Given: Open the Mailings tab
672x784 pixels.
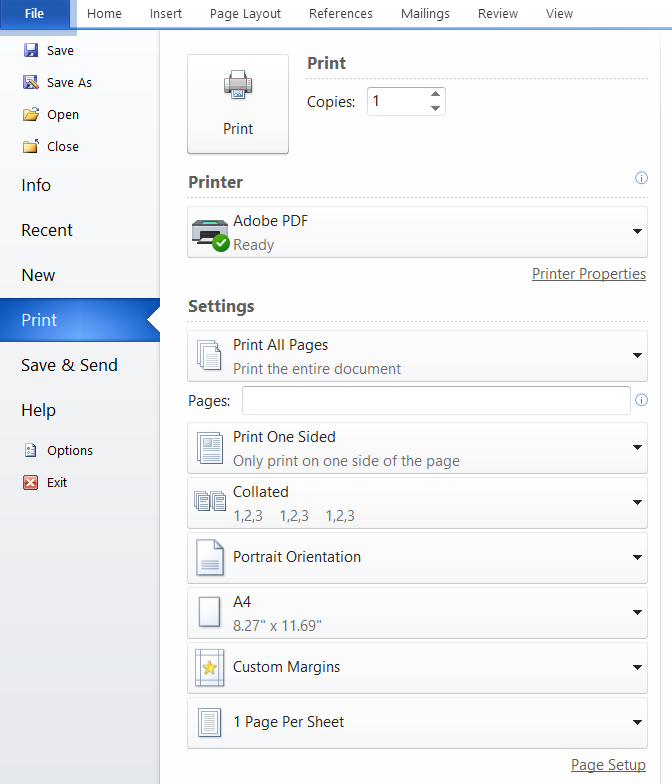Looking at the screenshot, I should [425, 14].
